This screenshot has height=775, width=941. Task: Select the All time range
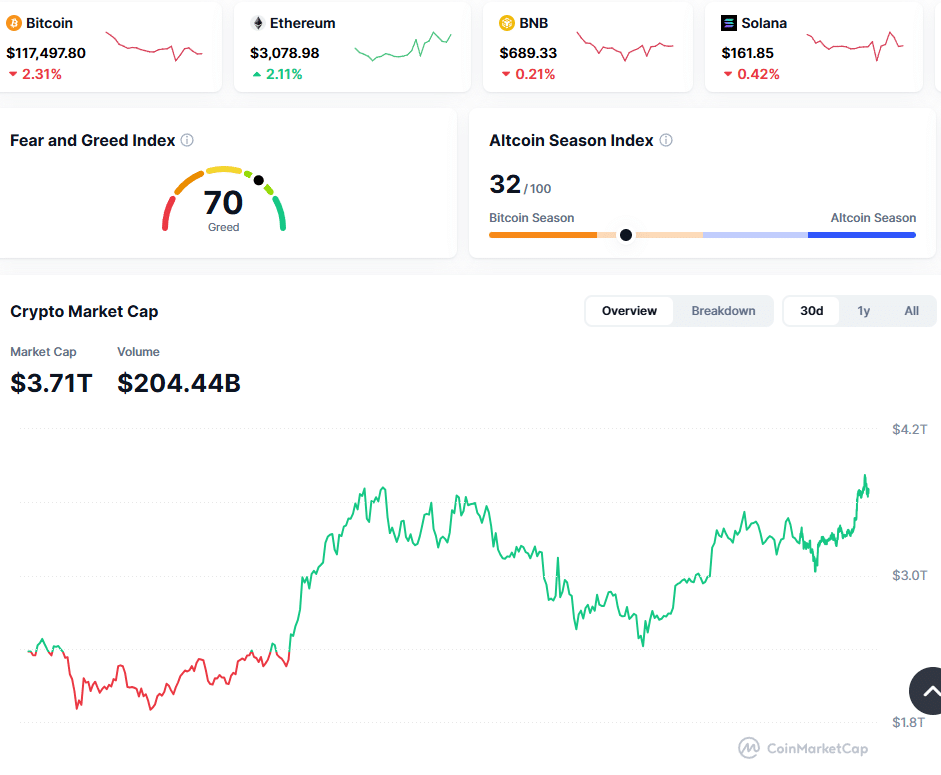(911, 311)
